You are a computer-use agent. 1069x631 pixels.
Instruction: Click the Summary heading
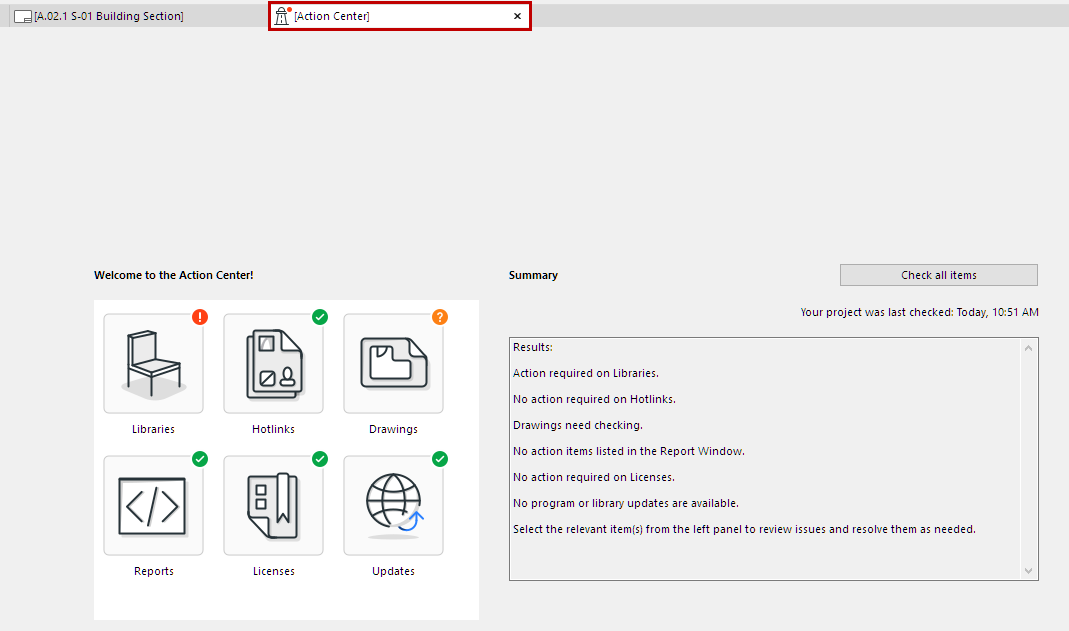point(533,275)
